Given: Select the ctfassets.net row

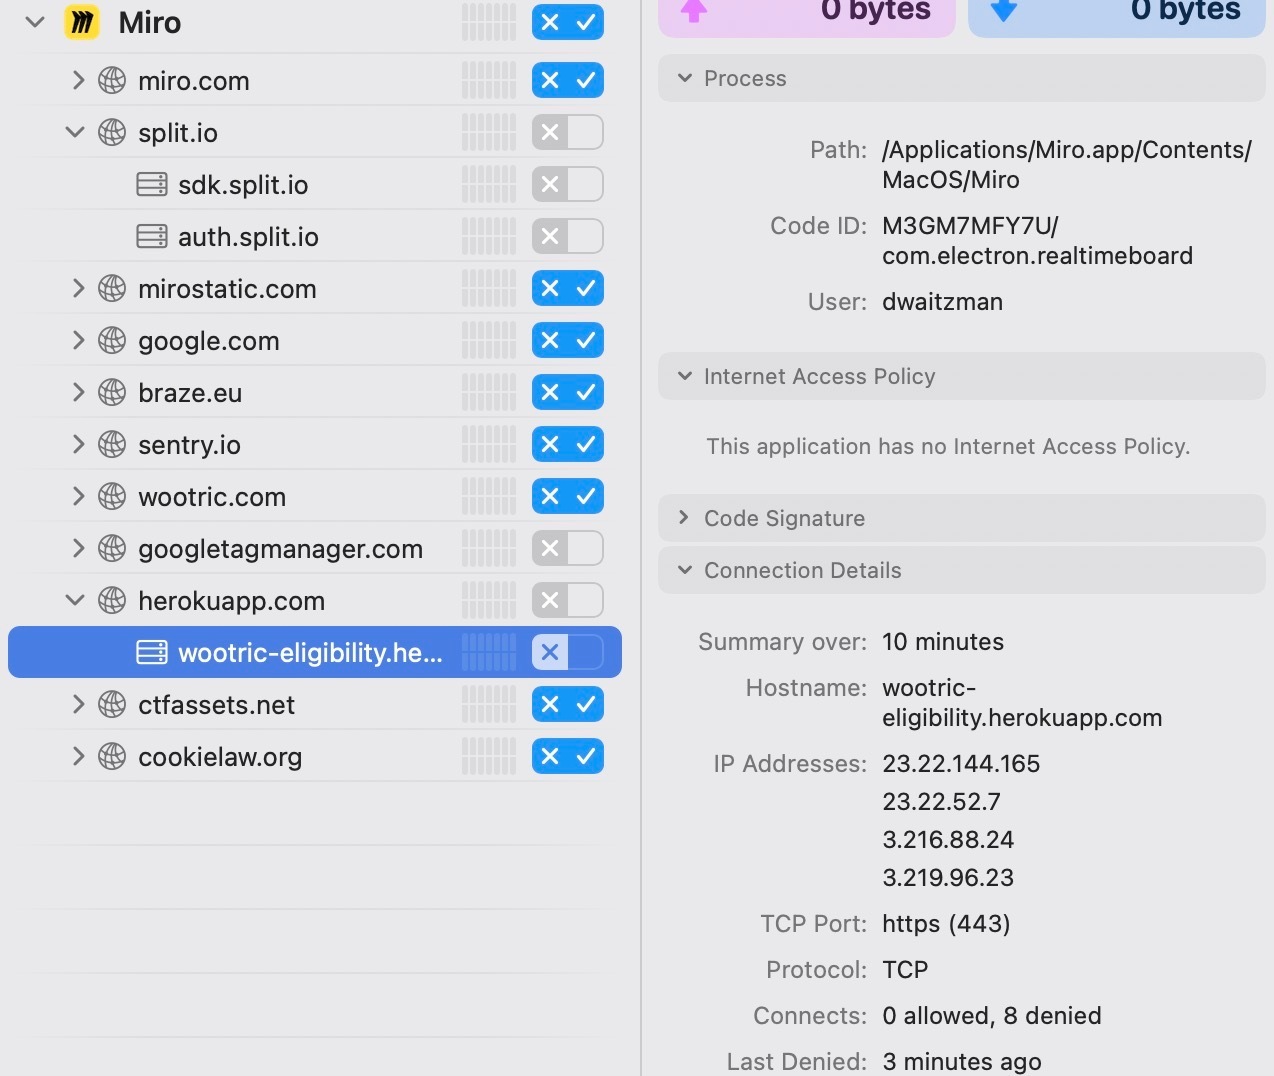Looking at the screenshot, I should tap(315, 704).
